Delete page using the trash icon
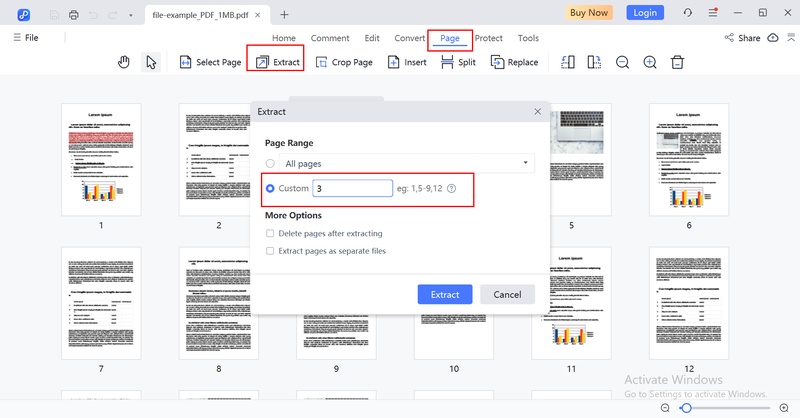Screen dimensions: 800x418 tap(677, 62)
